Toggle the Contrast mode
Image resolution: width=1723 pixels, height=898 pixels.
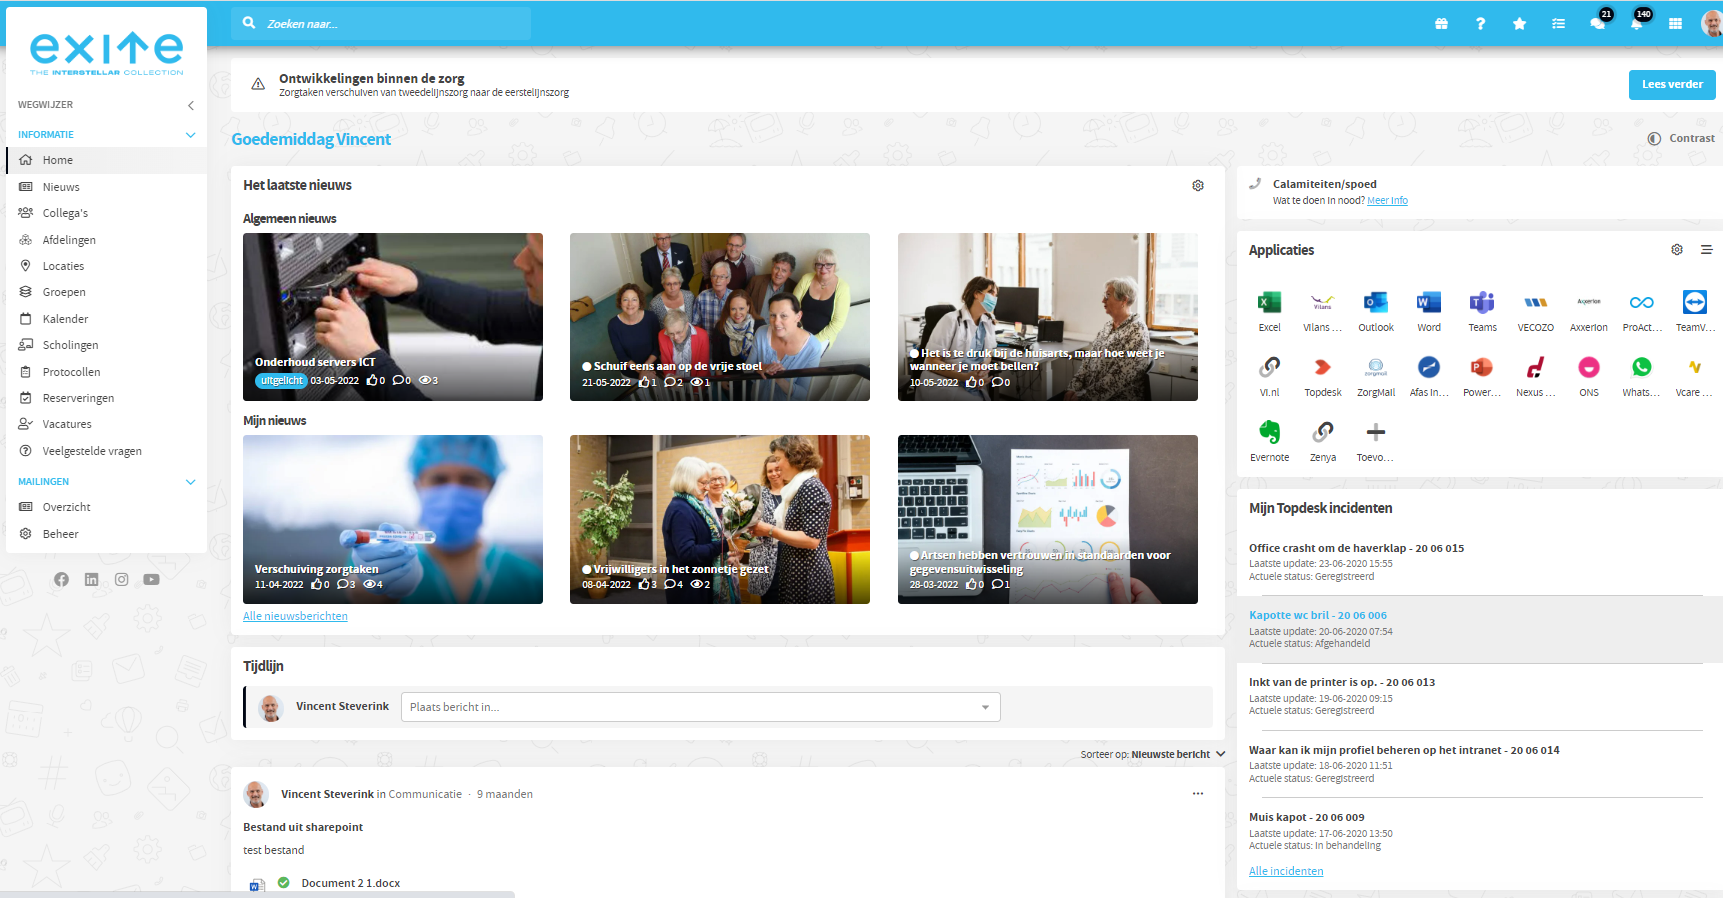click(1681, 138)
